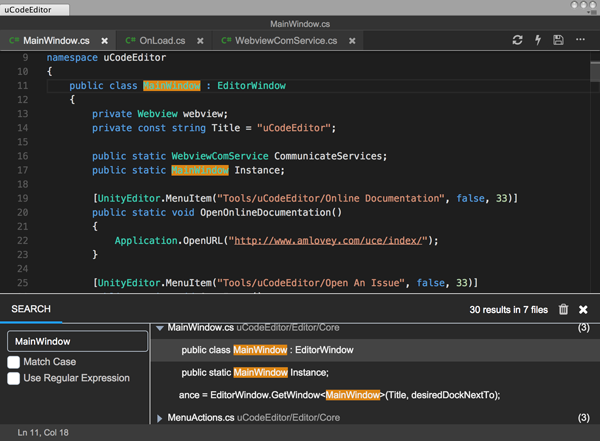Select the uCodeEditor window tab
This screenshot has width=600, height=441.
click(35, 10)
